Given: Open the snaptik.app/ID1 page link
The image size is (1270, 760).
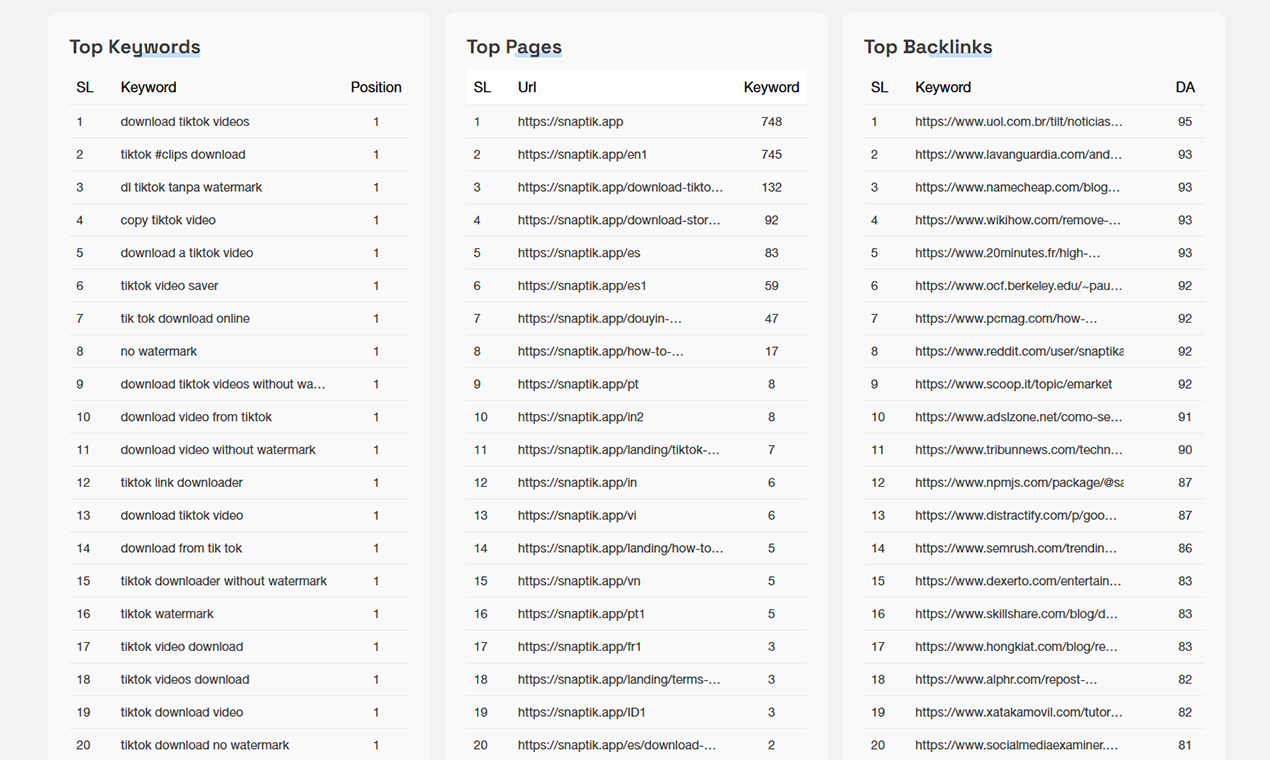Looking at the screenshot, I should 582,713.
